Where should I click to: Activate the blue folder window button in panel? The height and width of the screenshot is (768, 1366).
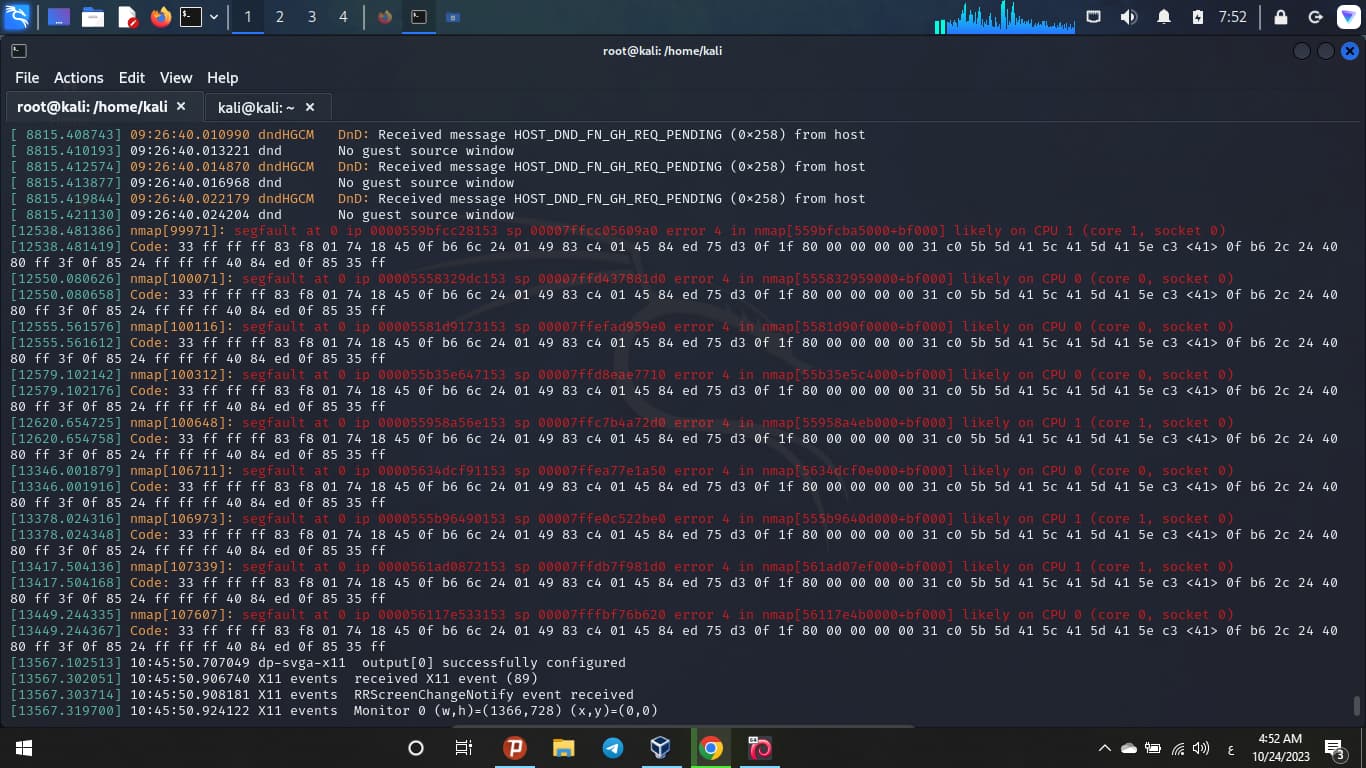[453, 17]
